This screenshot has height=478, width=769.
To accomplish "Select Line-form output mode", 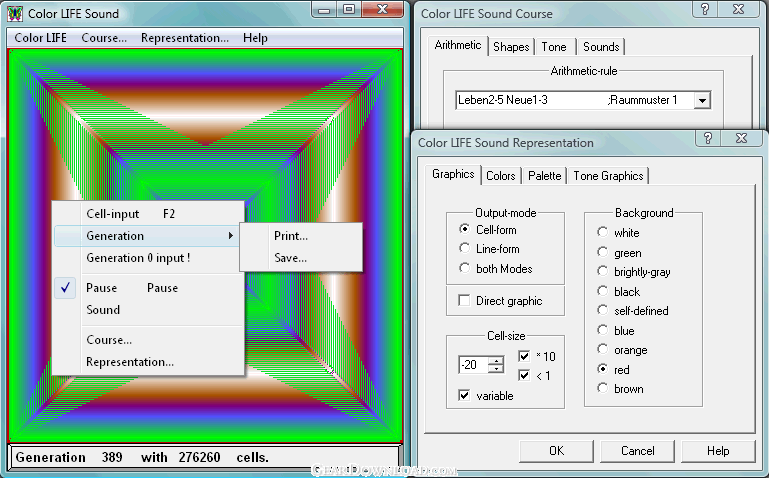I will tap(489, 249).
